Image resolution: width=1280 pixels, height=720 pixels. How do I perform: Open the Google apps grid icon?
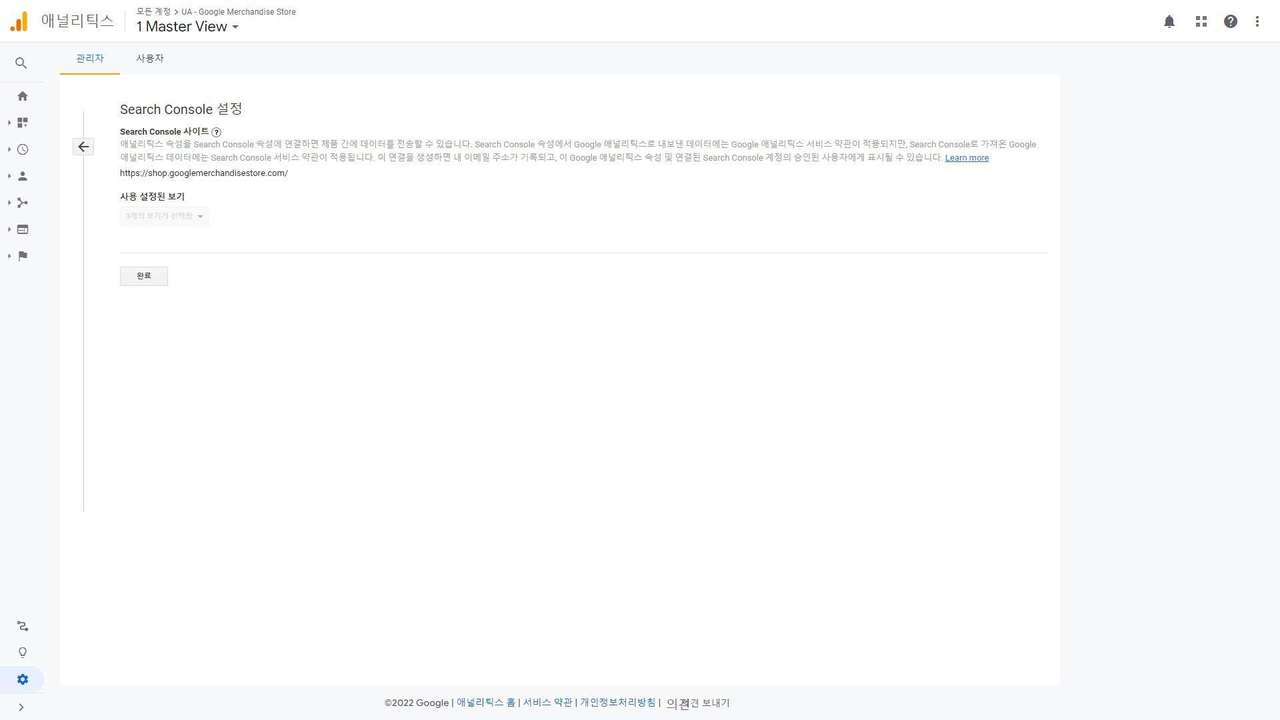tap(1201, 21)
